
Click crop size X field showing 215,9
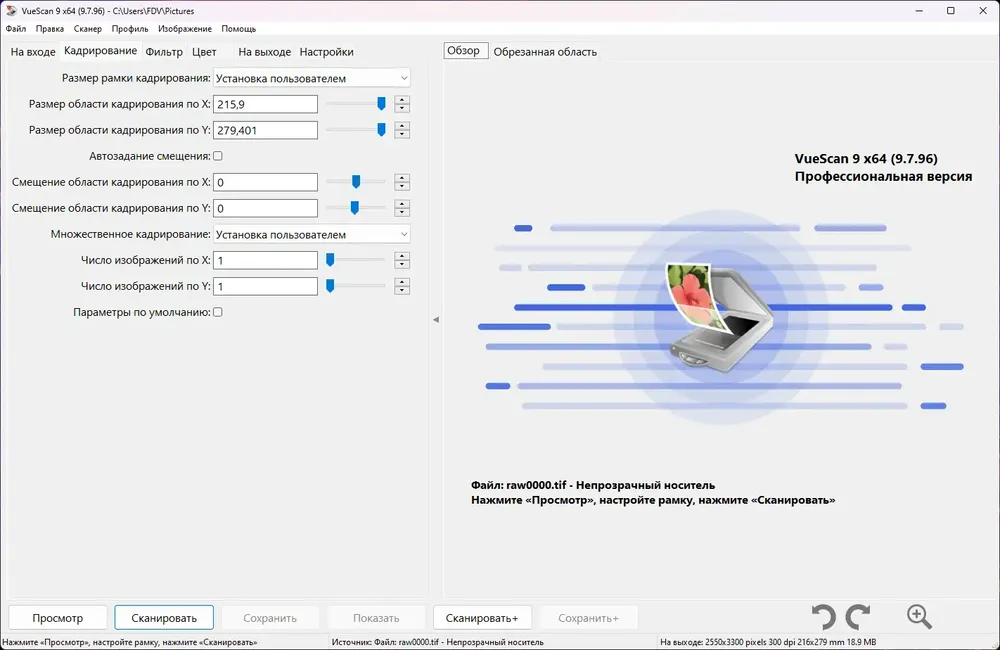click(x=265, y=104)
